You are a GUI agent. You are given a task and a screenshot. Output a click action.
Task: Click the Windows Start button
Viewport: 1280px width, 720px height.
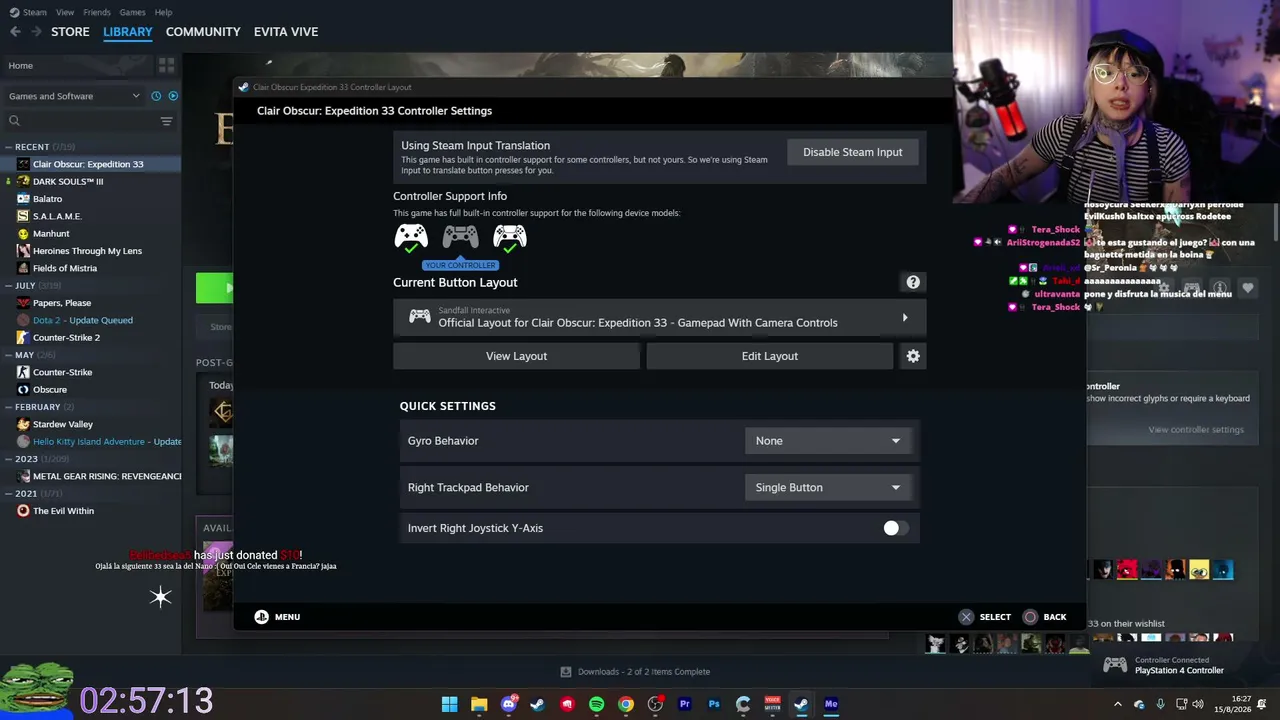tap(450, 704)
